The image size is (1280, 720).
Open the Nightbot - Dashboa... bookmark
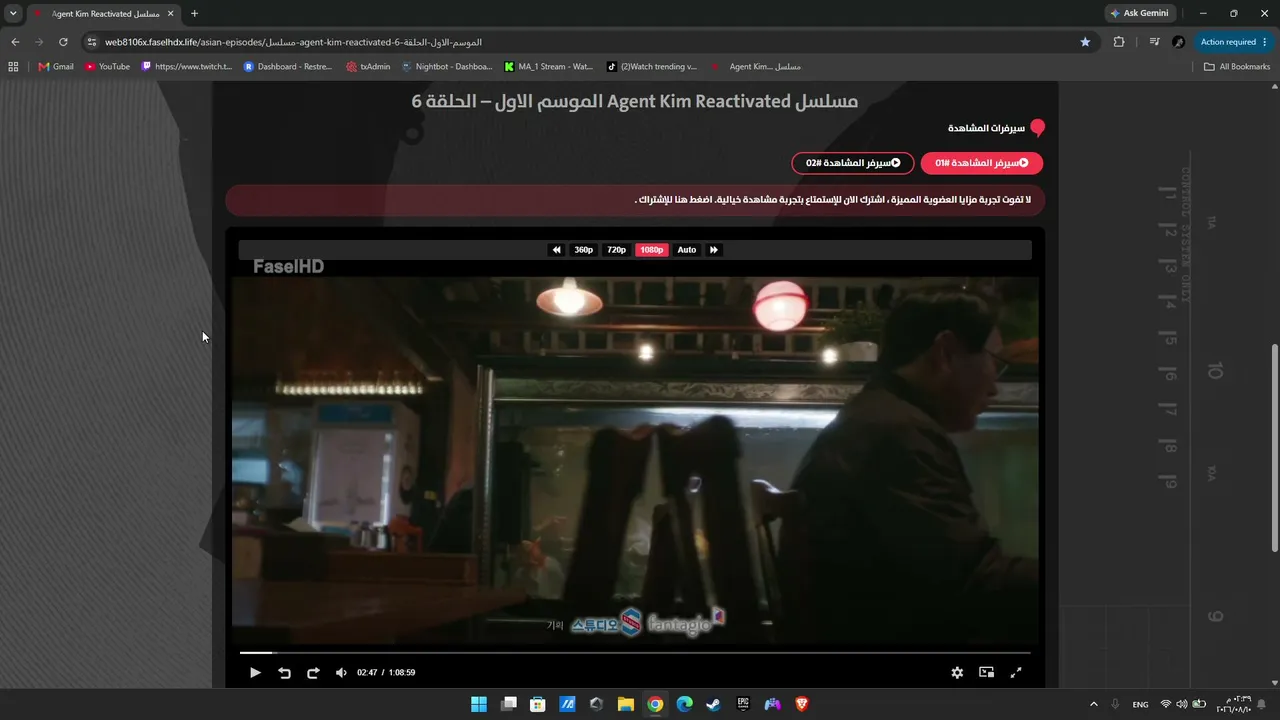(447, 67)
